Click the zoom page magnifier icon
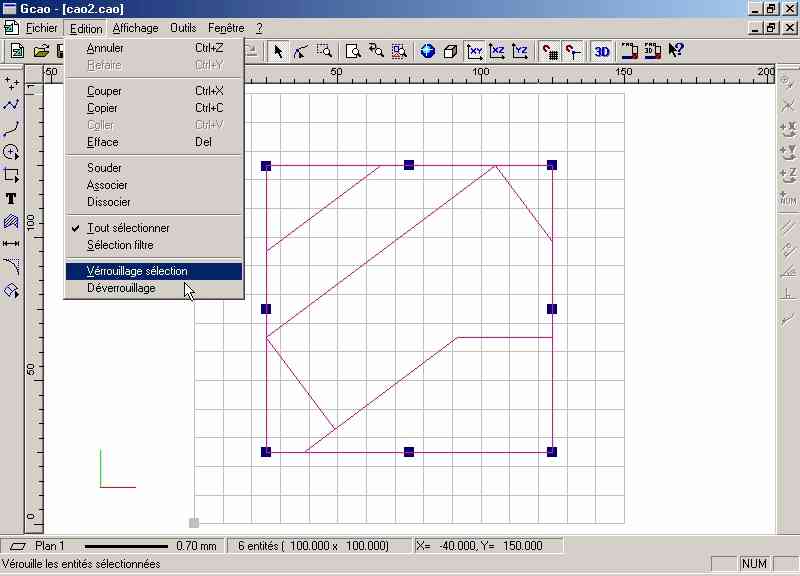The image size is (800, 576). click(x=353, y=51)
